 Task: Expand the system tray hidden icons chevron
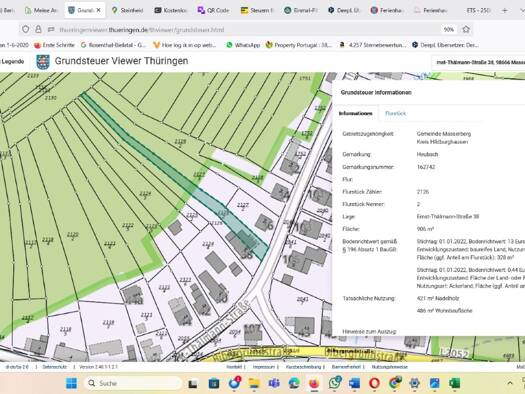pyautogui.click(x=510, y=383)
